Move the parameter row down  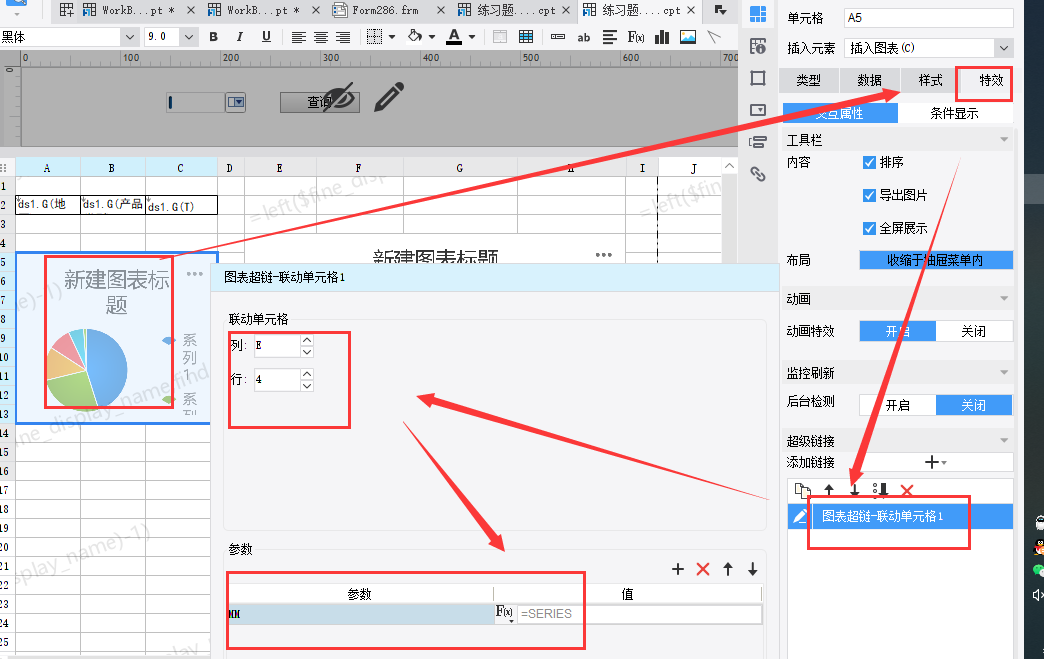pos(752,569)
